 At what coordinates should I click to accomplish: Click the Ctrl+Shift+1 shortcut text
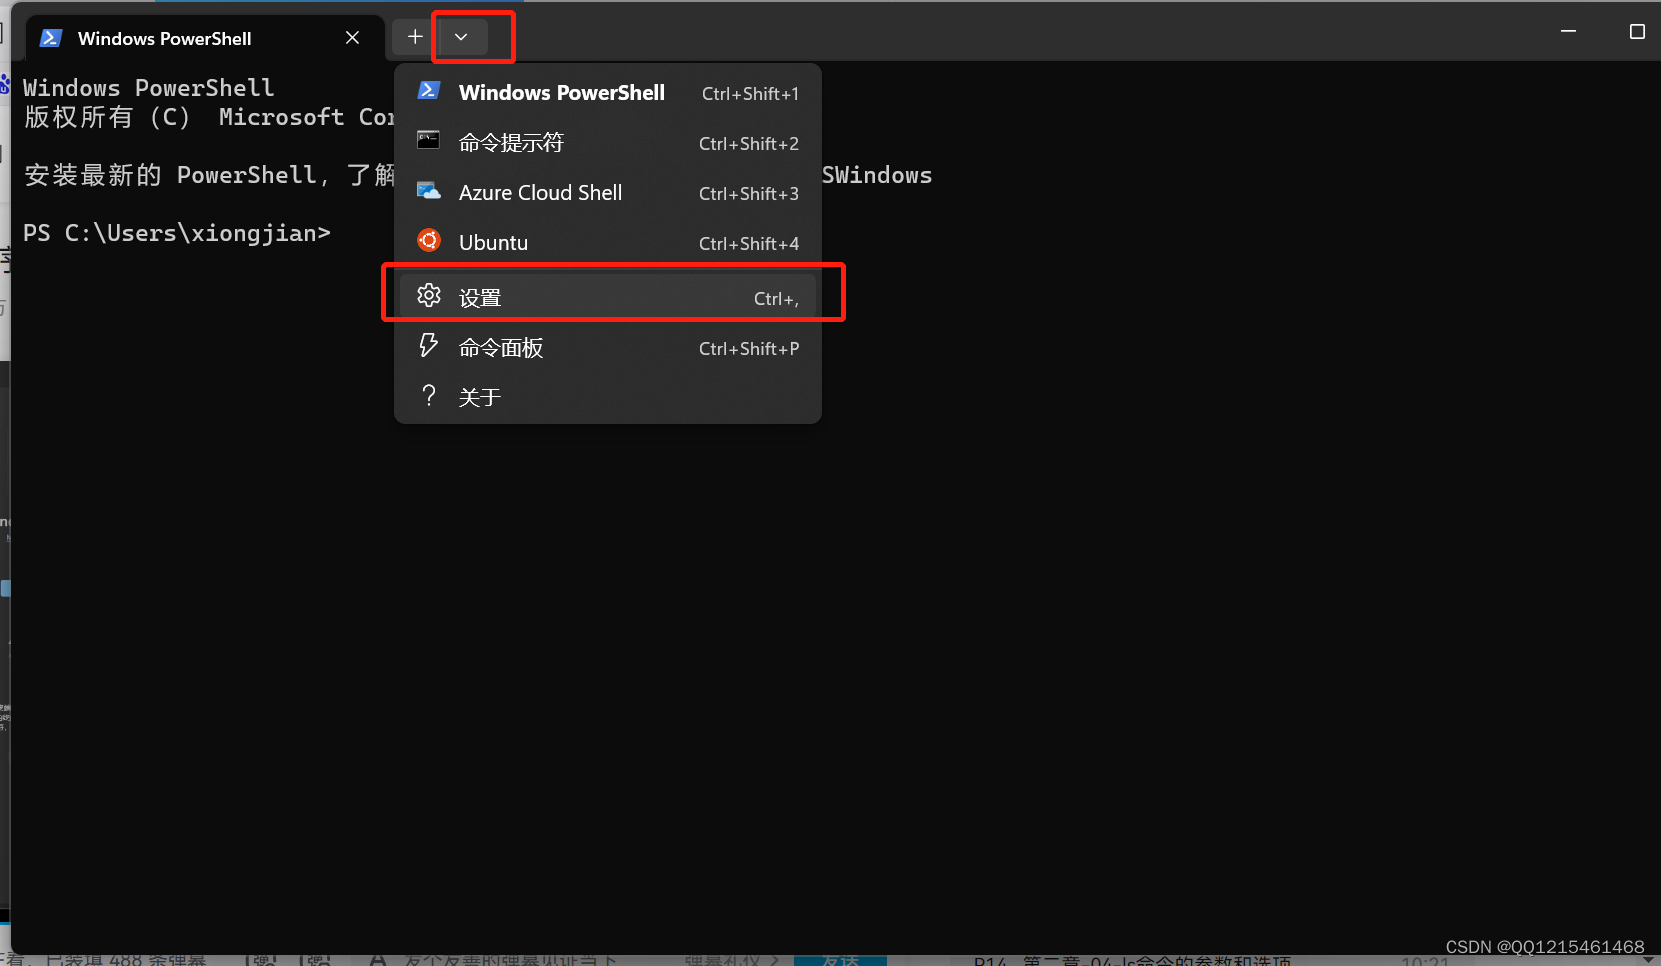pos(750,94)
